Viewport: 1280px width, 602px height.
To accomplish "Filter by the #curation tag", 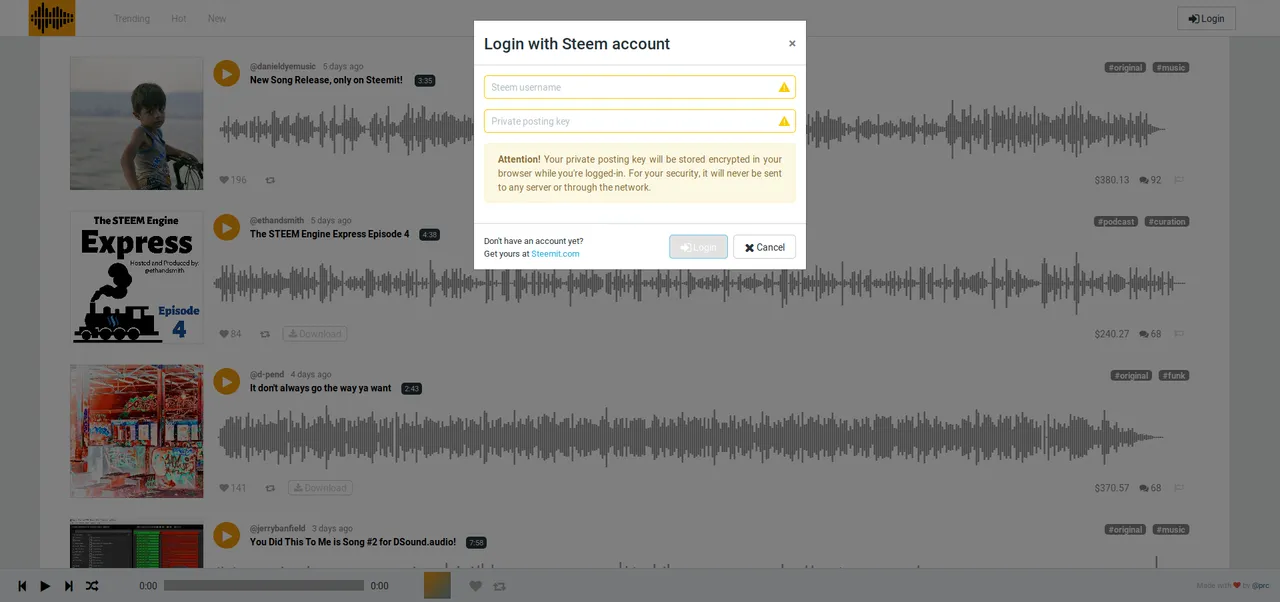I will coord(1167,222).
